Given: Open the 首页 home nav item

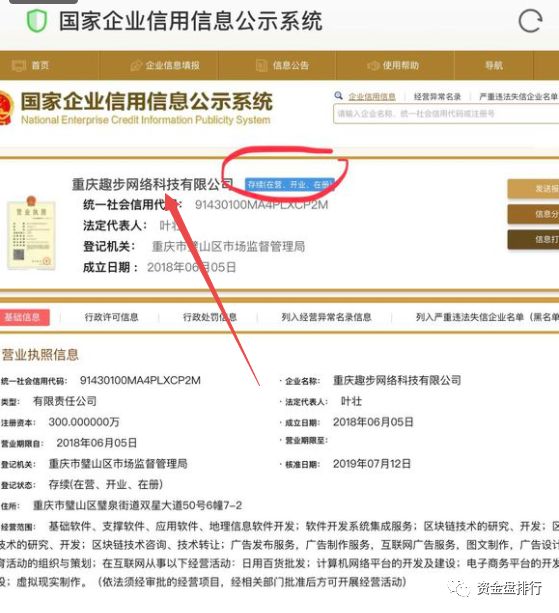Looking at the screenshot, I should 40,65.
